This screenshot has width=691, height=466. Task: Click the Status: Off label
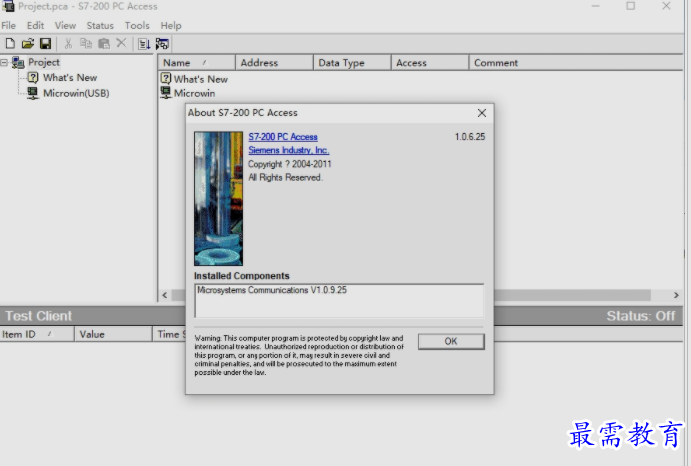(x=640, y=316)
